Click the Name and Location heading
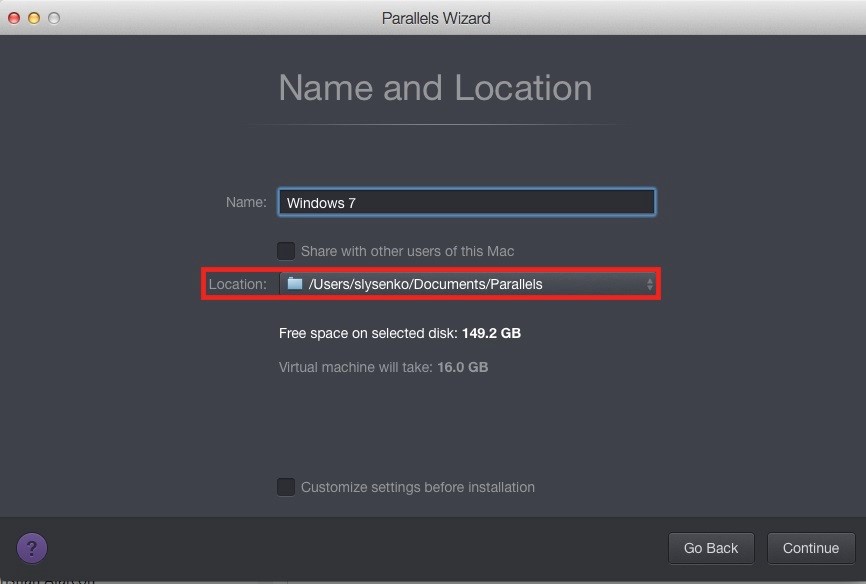 coord(435,87)
